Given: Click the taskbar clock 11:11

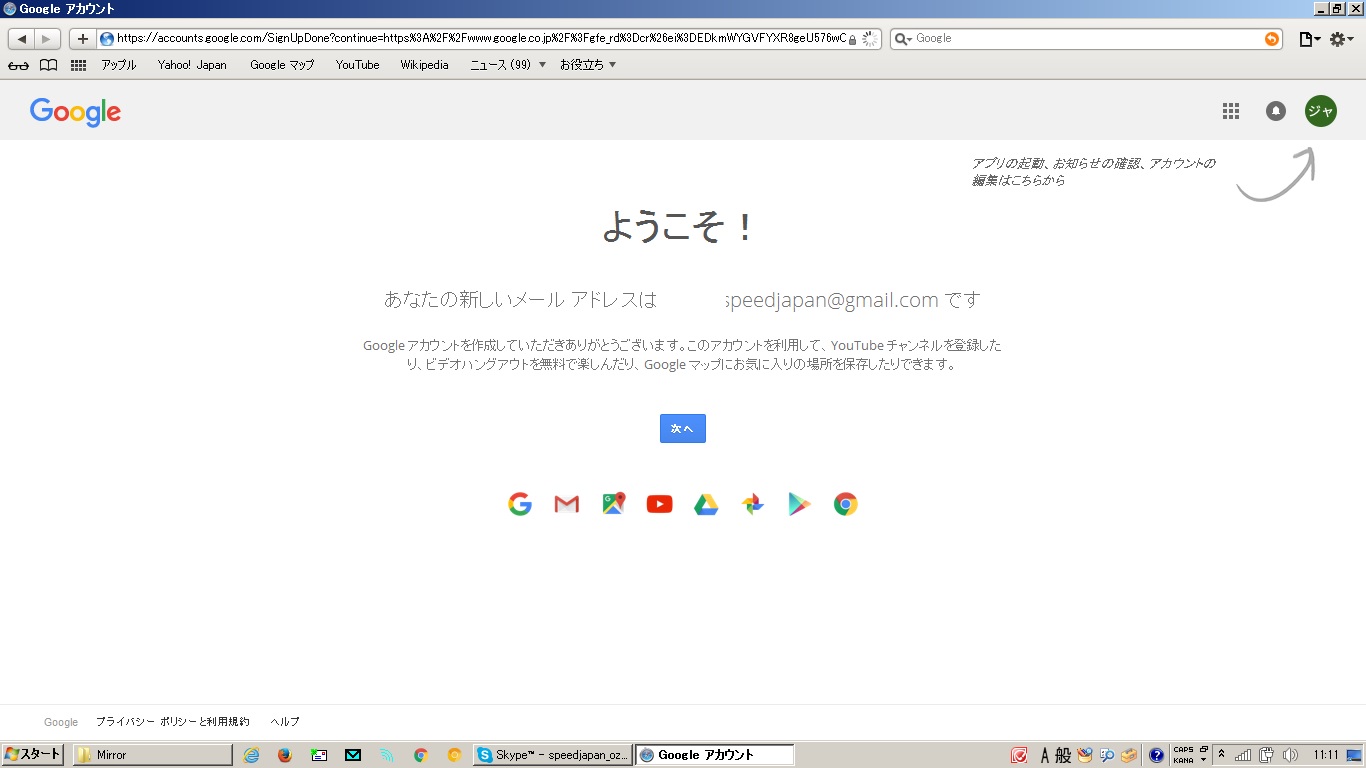Looking at the screenshot, I should pos(1326,755).
